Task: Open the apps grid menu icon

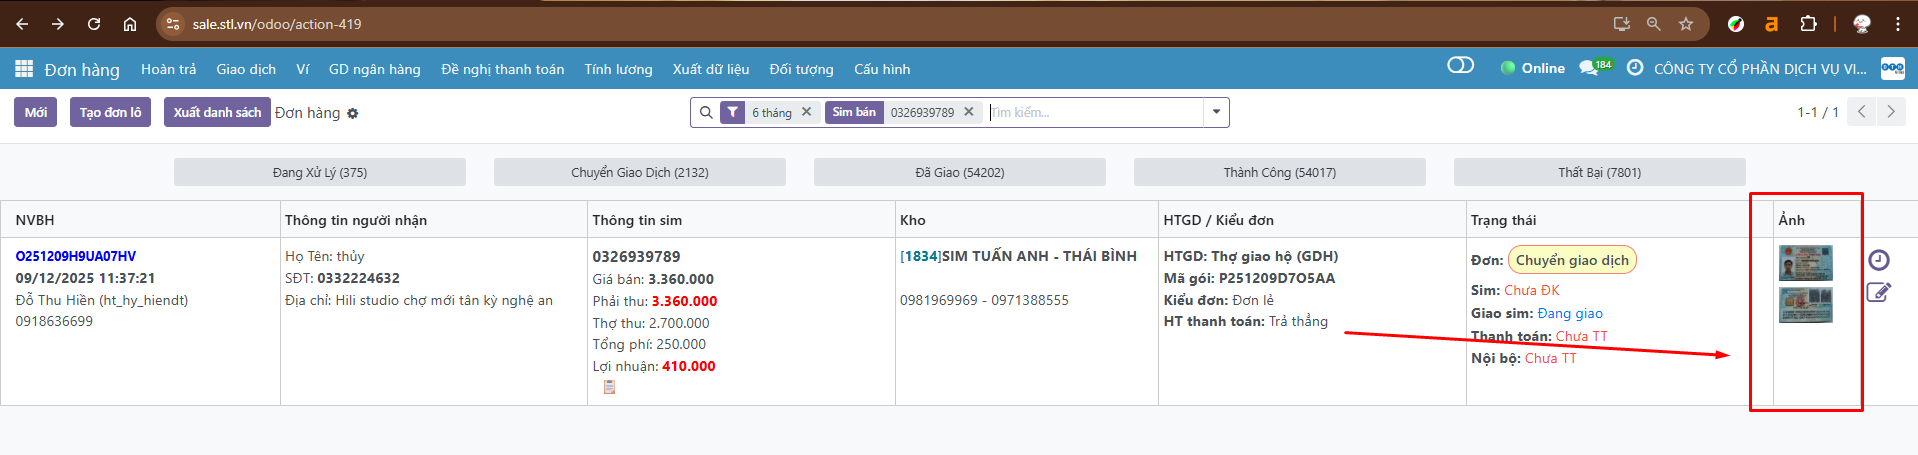Action: 24,69
